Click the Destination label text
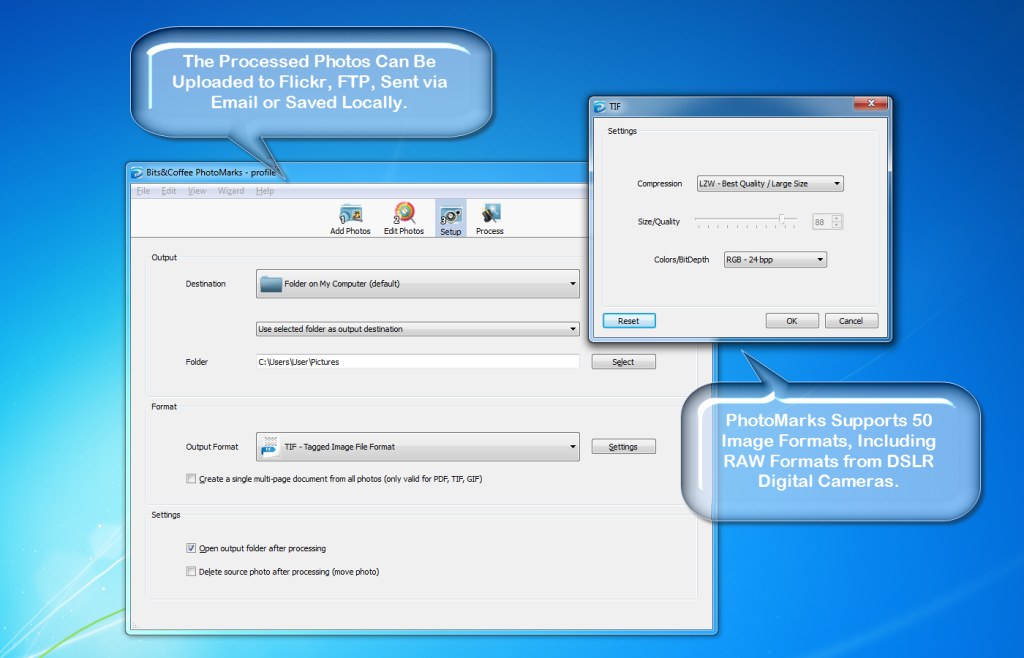This screenshot has width=1024, height=658. pyautogui.click(x=205, y=284)
